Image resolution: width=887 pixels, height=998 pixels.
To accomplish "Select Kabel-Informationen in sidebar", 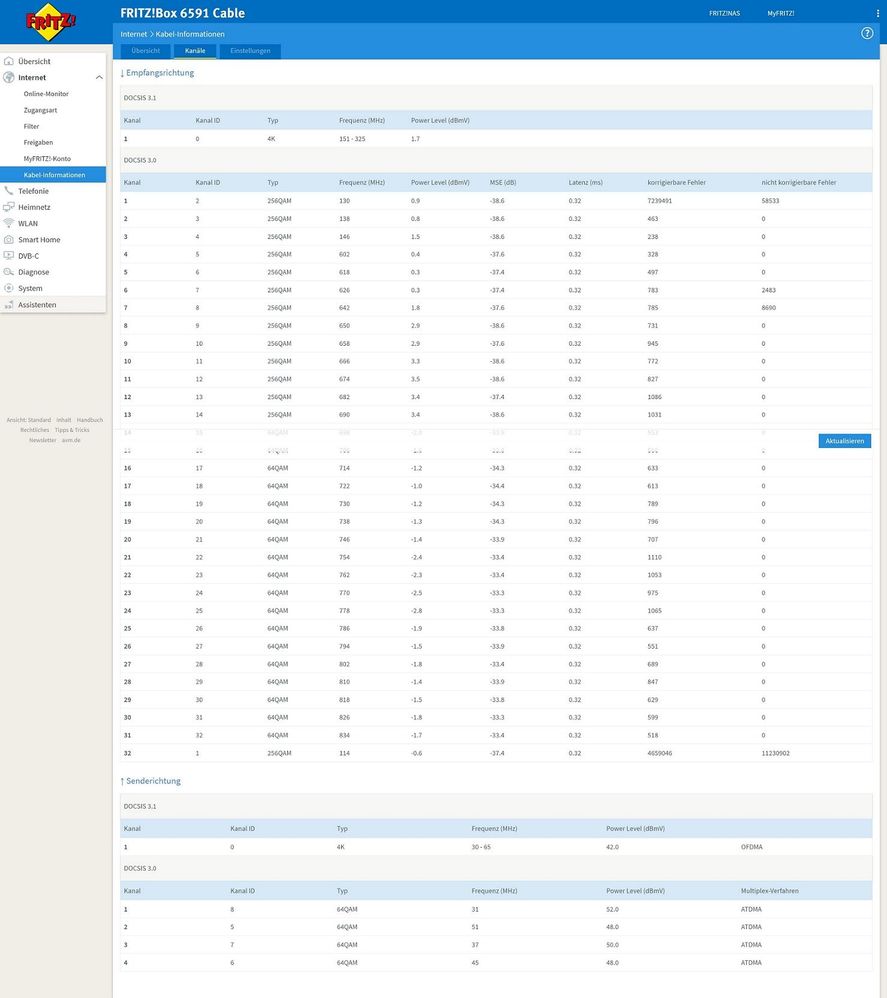I will [53, 175].
